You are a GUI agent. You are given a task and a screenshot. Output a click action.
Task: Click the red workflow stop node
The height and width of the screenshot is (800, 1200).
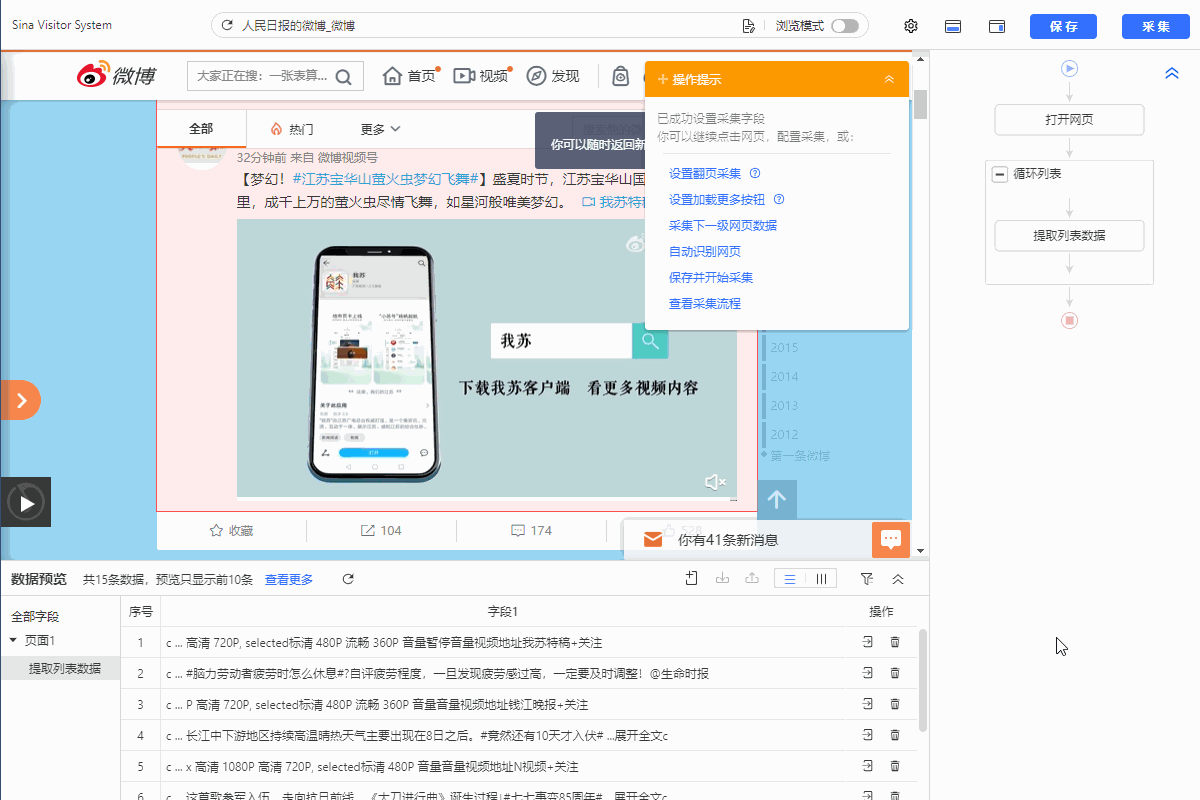(x=1070, y=321)
